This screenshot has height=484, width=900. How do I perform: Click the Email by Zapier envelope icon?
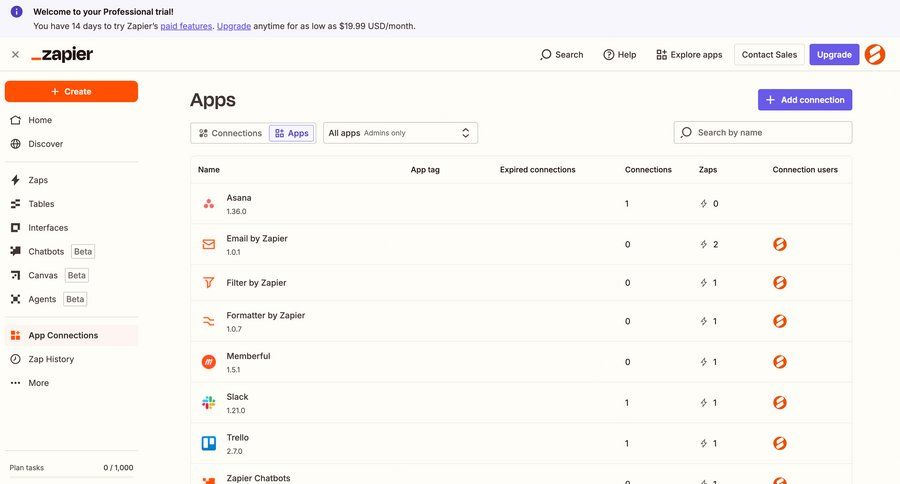tap(208, 245)
